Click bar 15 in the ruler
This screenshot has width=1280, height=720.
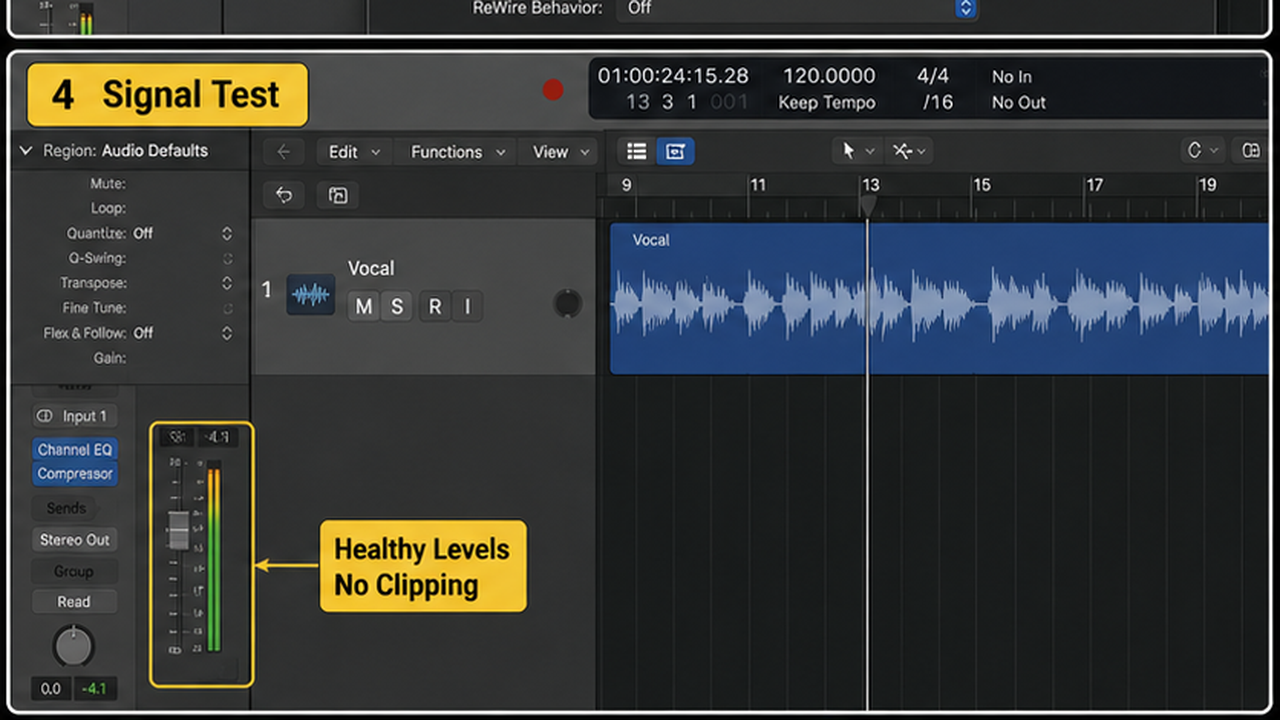982,185
